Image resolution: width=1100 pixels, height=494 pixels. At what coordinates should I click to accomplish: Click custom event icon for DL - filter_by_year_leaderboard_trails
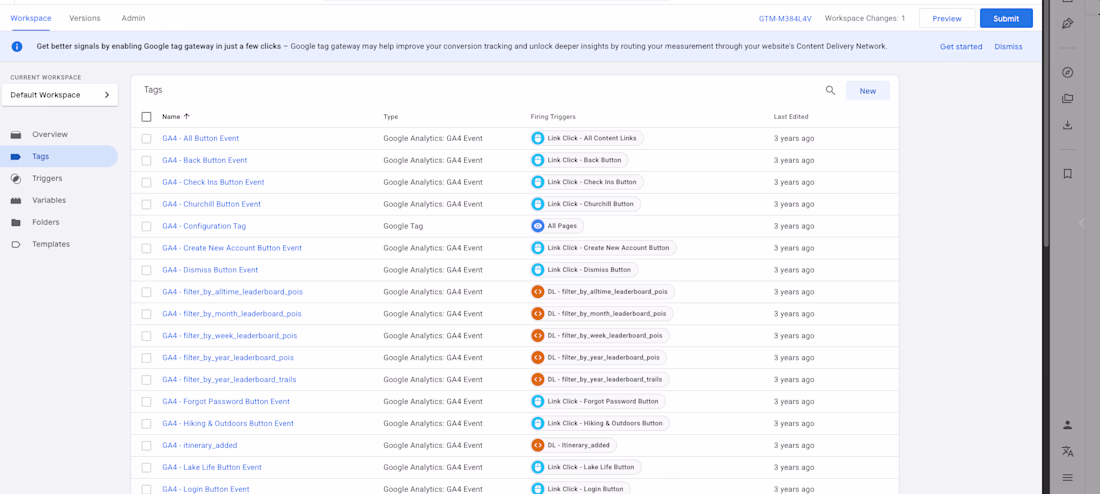pos(538,379)
